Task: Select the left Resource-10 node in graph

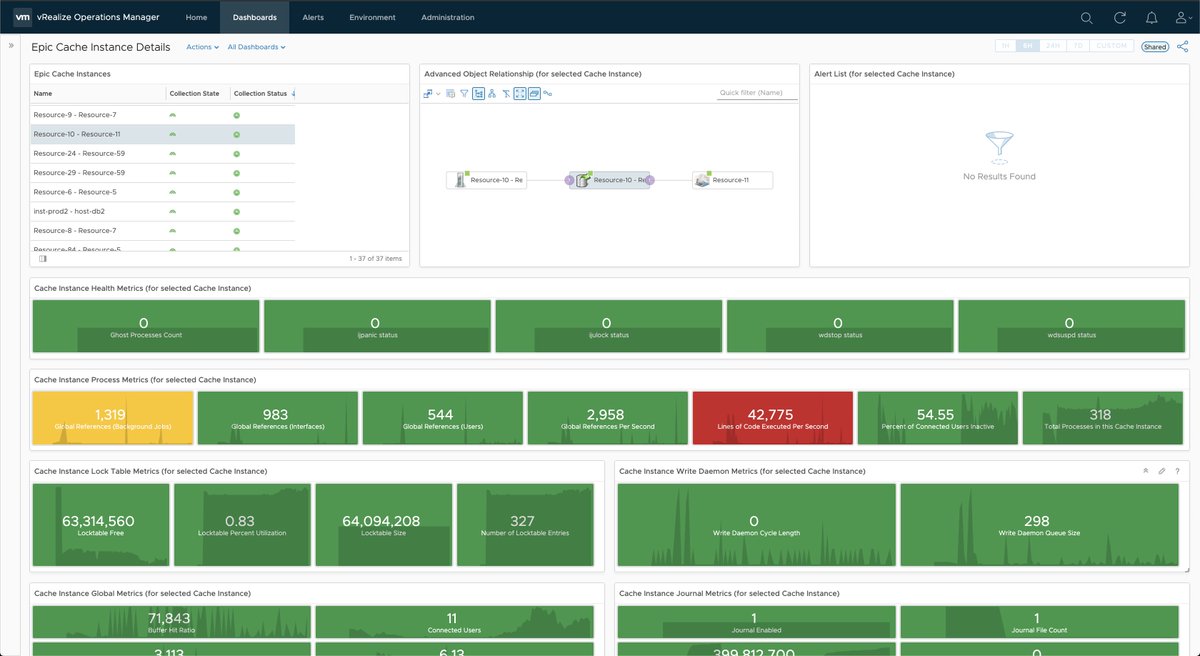Action: click(x=487, y=180)
